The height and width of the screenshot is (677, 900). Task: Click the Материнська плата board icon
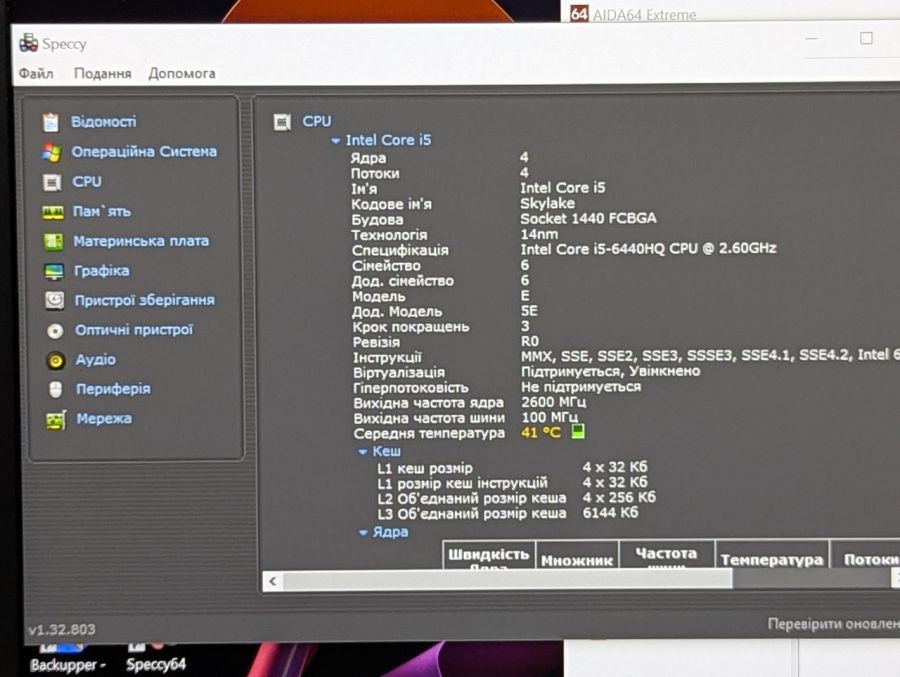(x=53, y=241)
